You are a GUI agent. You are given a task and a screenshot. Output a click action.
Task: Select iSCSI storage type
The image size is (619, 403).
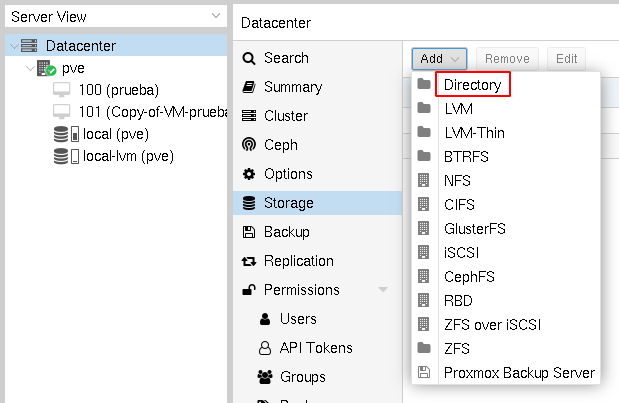506,253
